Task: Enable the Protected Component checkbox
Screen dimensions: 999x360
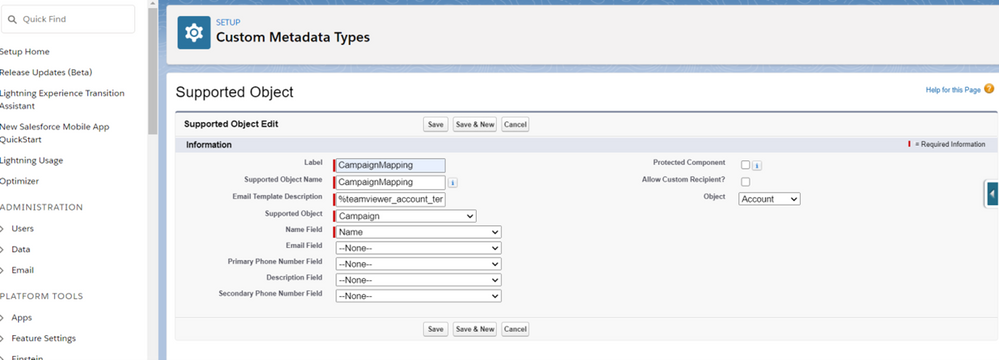Action: pyautogui.click(x=745, y=165)
